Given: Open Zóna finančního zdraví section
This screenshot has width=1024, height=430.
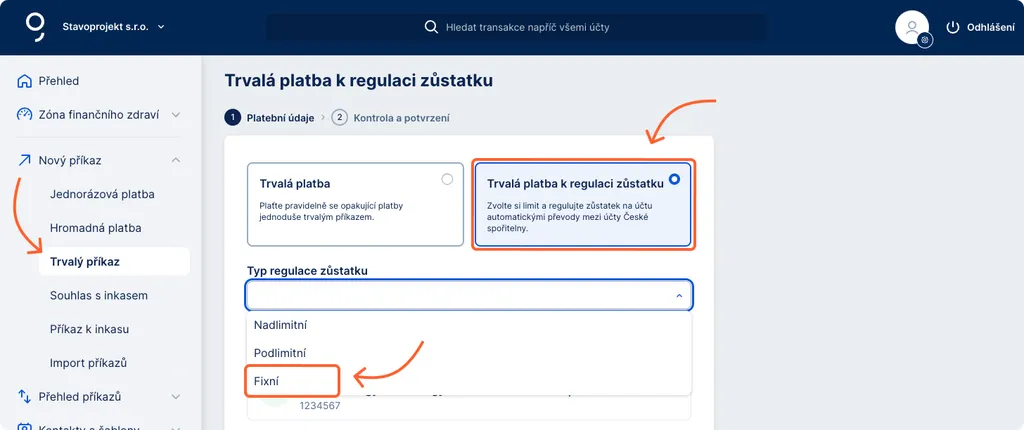Looking at the screenshot, I should 99,114.
